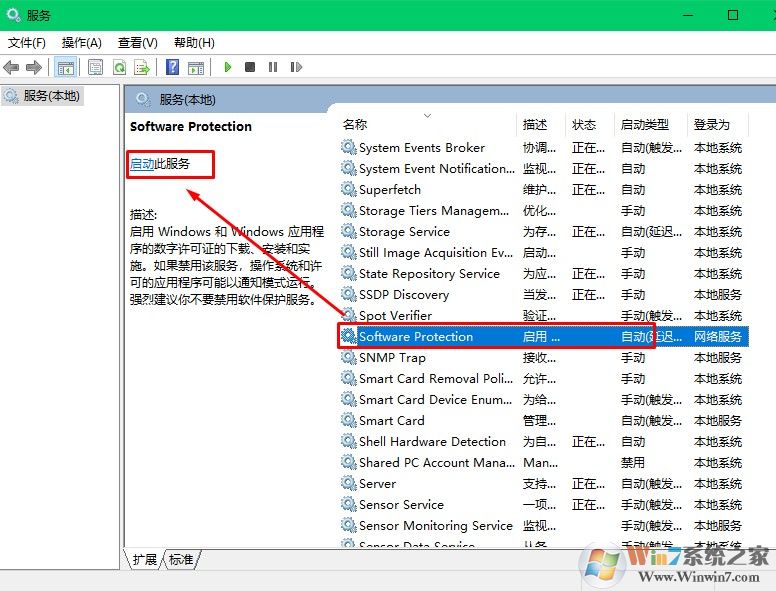Switch to the 标准 tab
Image resolution: width=776 pixels, height=591 pixels.
(x=181, y=560)
